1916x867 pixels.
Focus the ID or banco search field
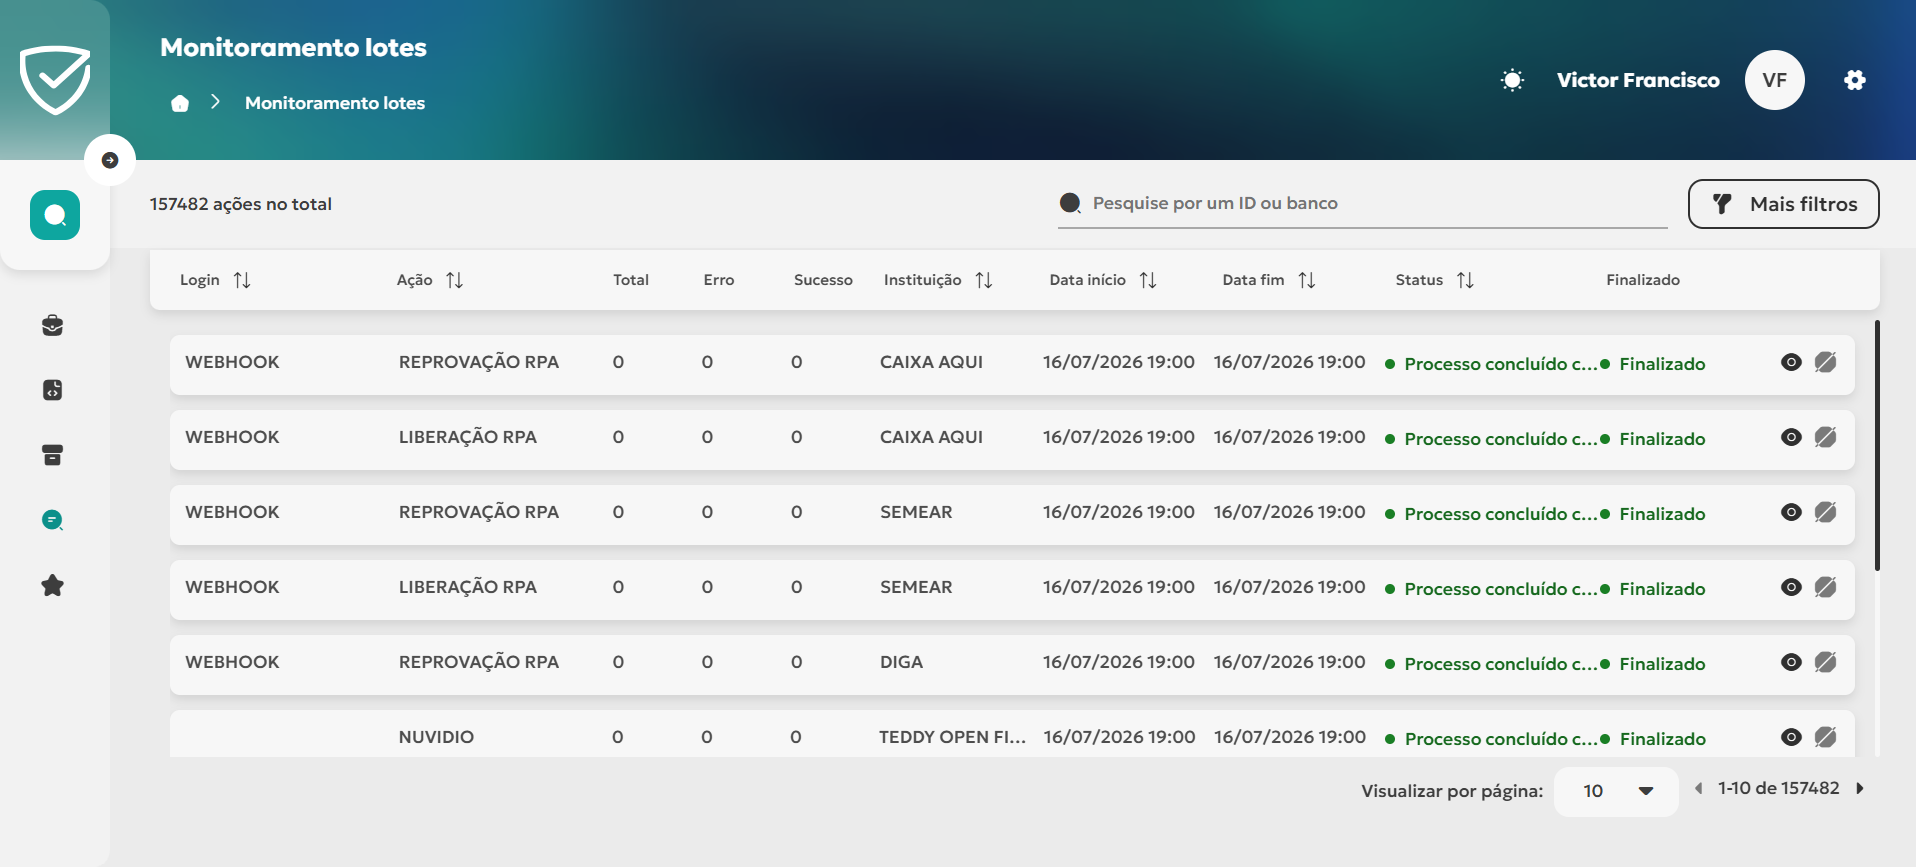coord(1363,204)
